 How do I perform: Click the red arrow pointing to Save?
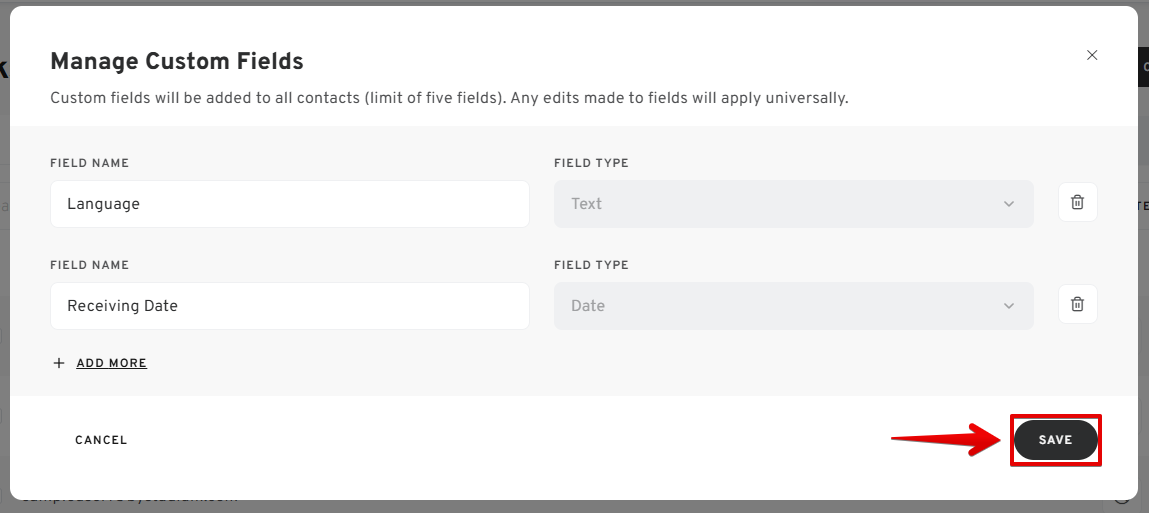pos(945,440)
